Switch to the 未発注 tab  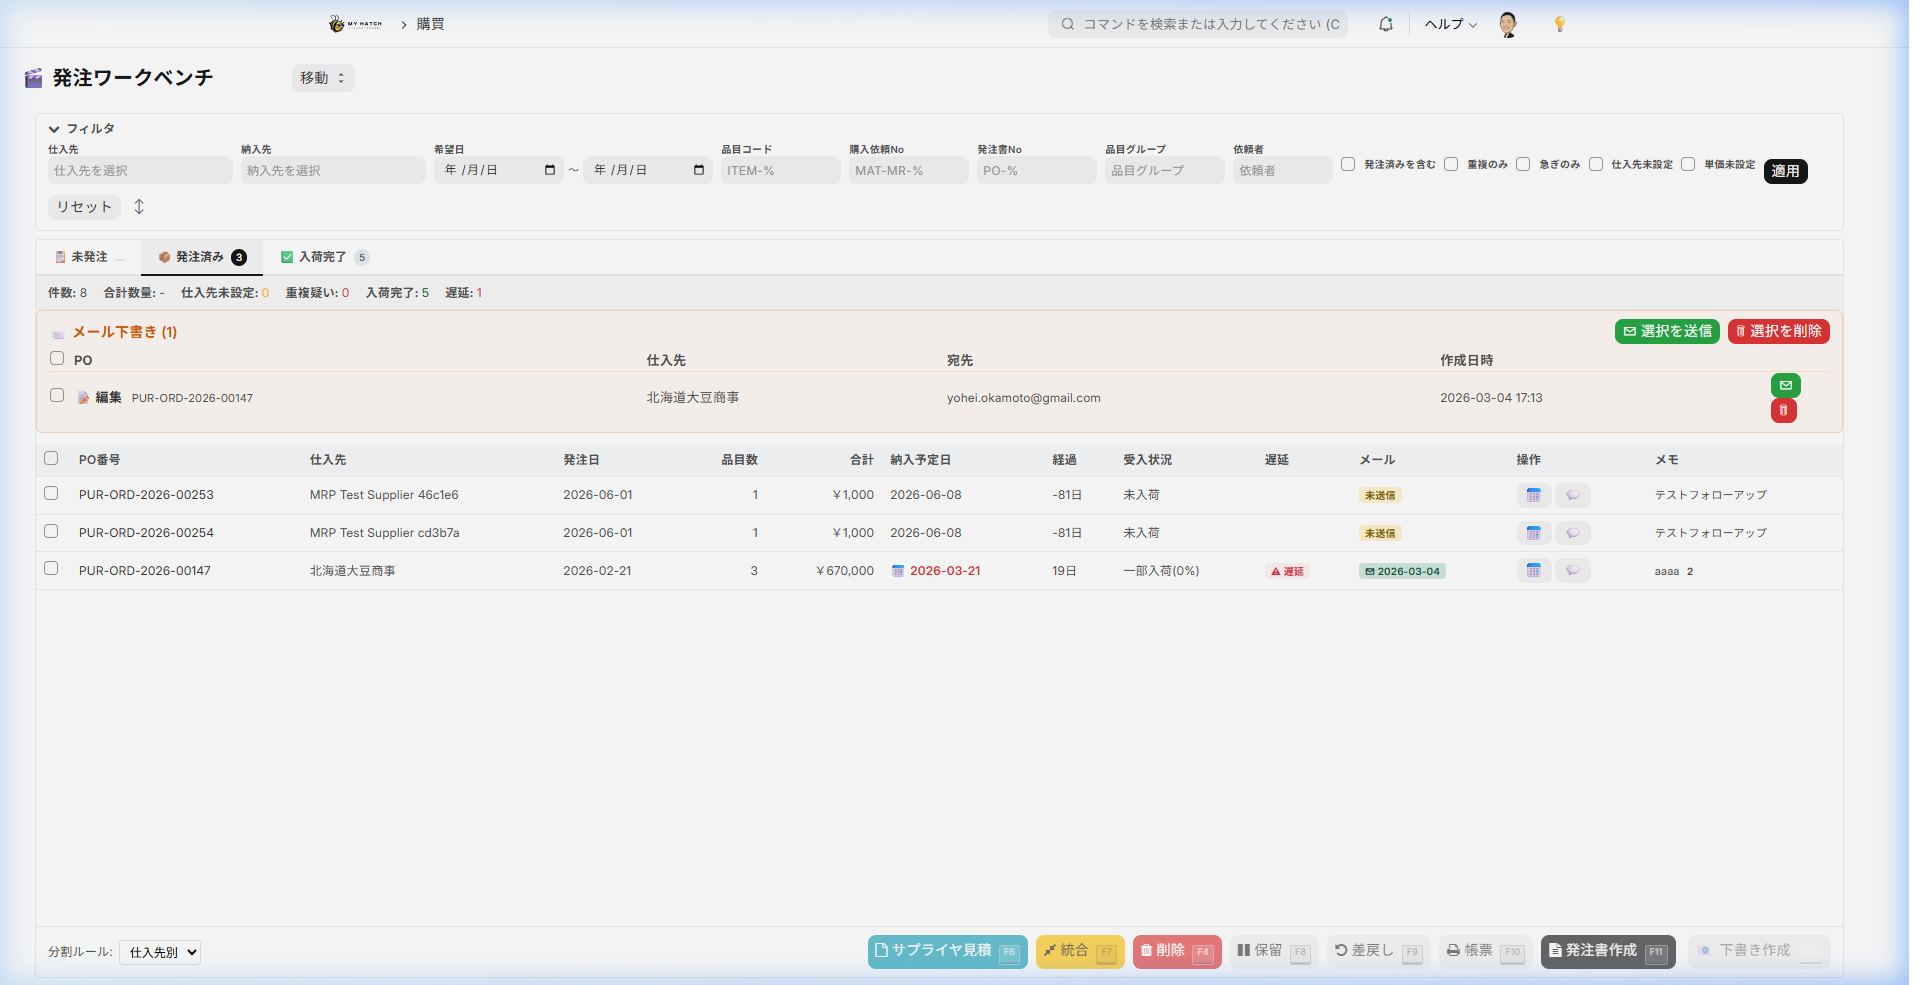pyautogui.click(x=88, y=257)
